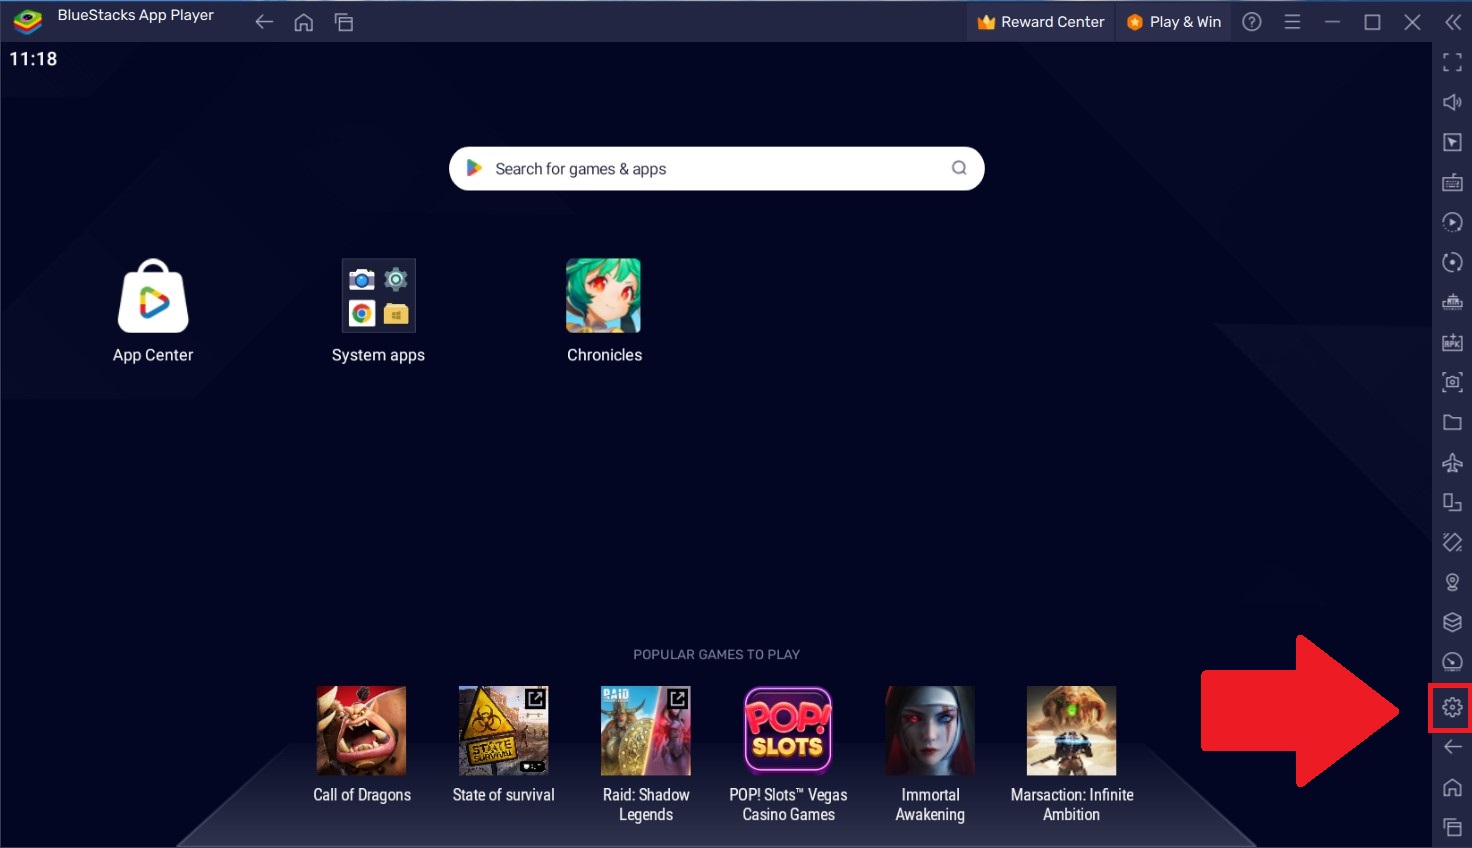
Task: Collapse the sidebar with the double chevron
Action: pyautogui.click(x=1452, y=22)
